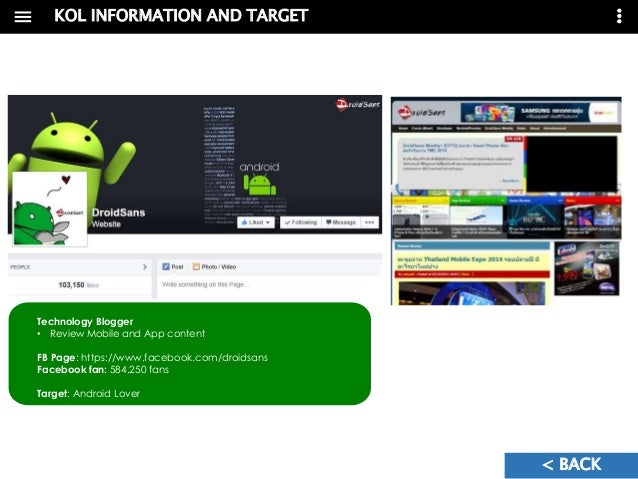Click the 'Android Lover' target text
The width and height of the screenshot is (638, 479).
point(107,394)
